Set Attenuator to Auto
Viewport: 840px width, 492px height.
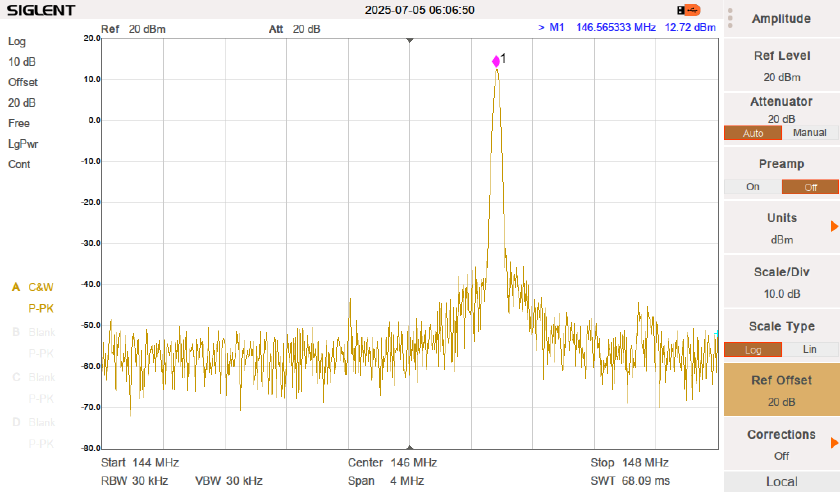pyautogui.click(x=753, y=133)
